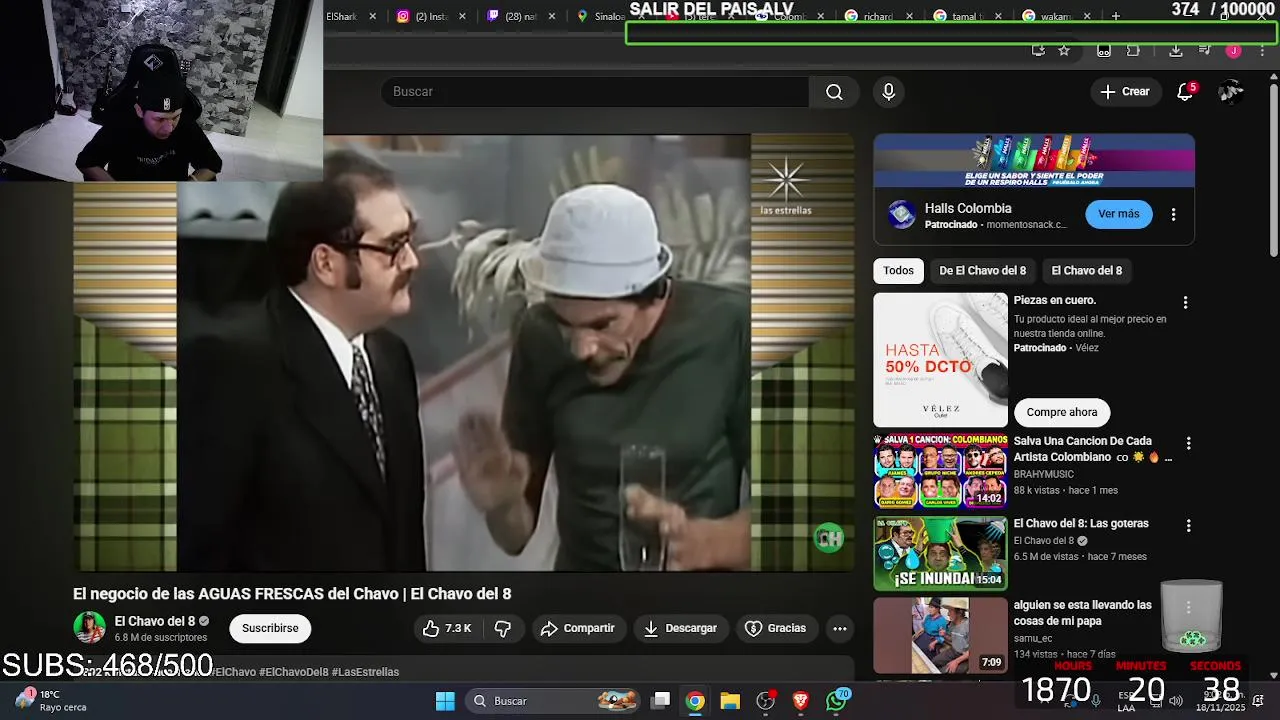Bookmark this page with the star icon
The image size is (1280, 720).
1064,50
